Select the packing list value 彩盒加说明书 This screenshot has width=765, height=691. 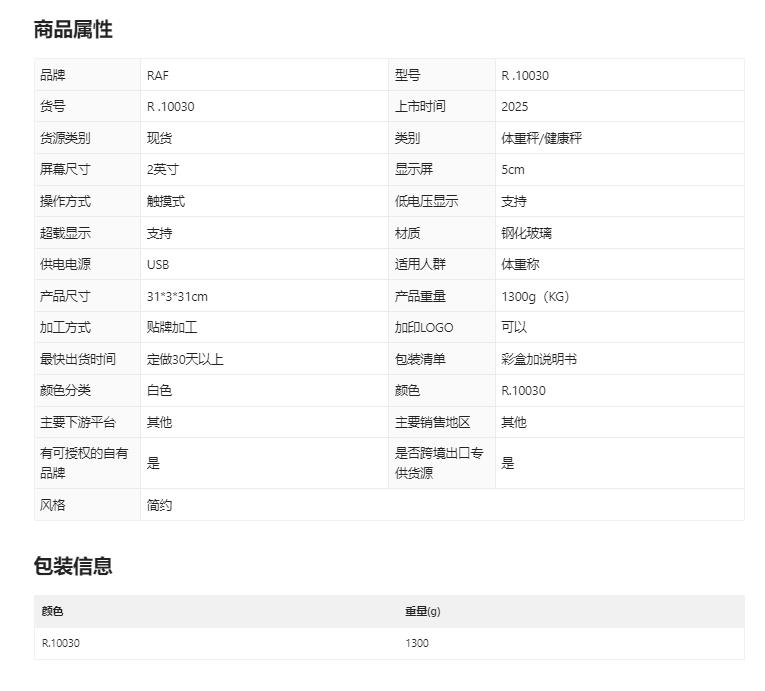[538, 359]
